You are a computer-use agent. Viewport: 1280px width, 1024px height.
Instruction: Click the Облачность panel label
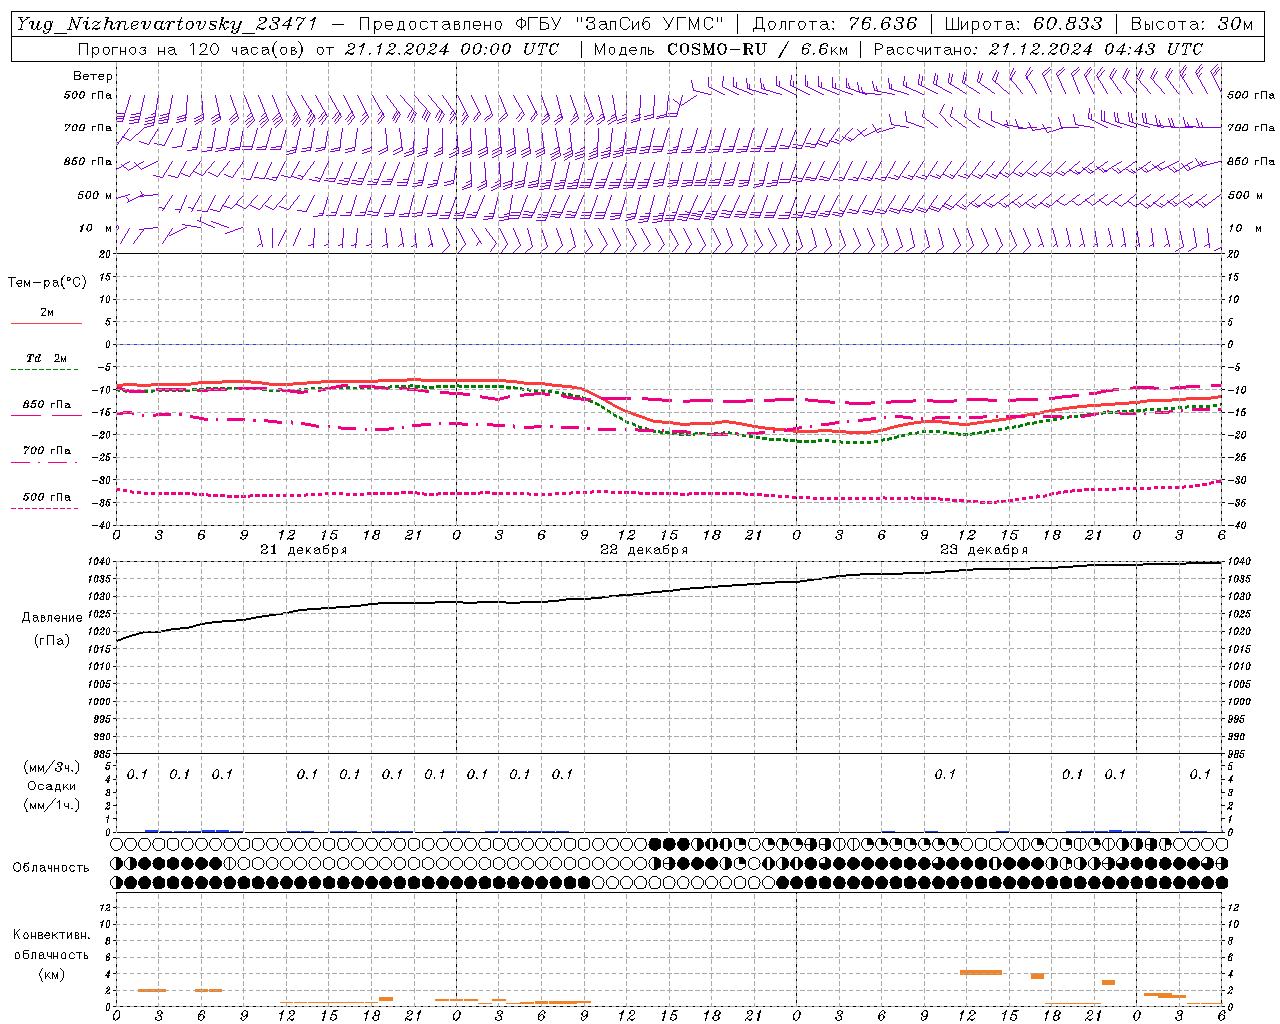pos(51,867)
